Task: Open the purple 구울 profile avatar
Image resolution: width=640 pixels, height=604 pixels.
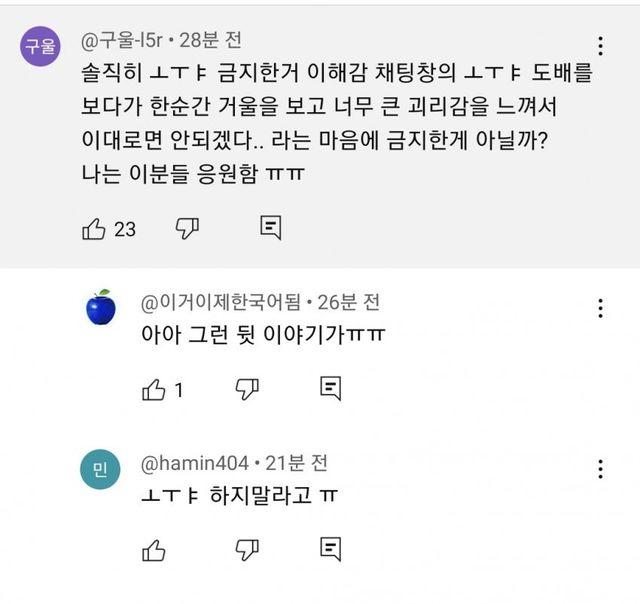Action: tap(41, 47)
